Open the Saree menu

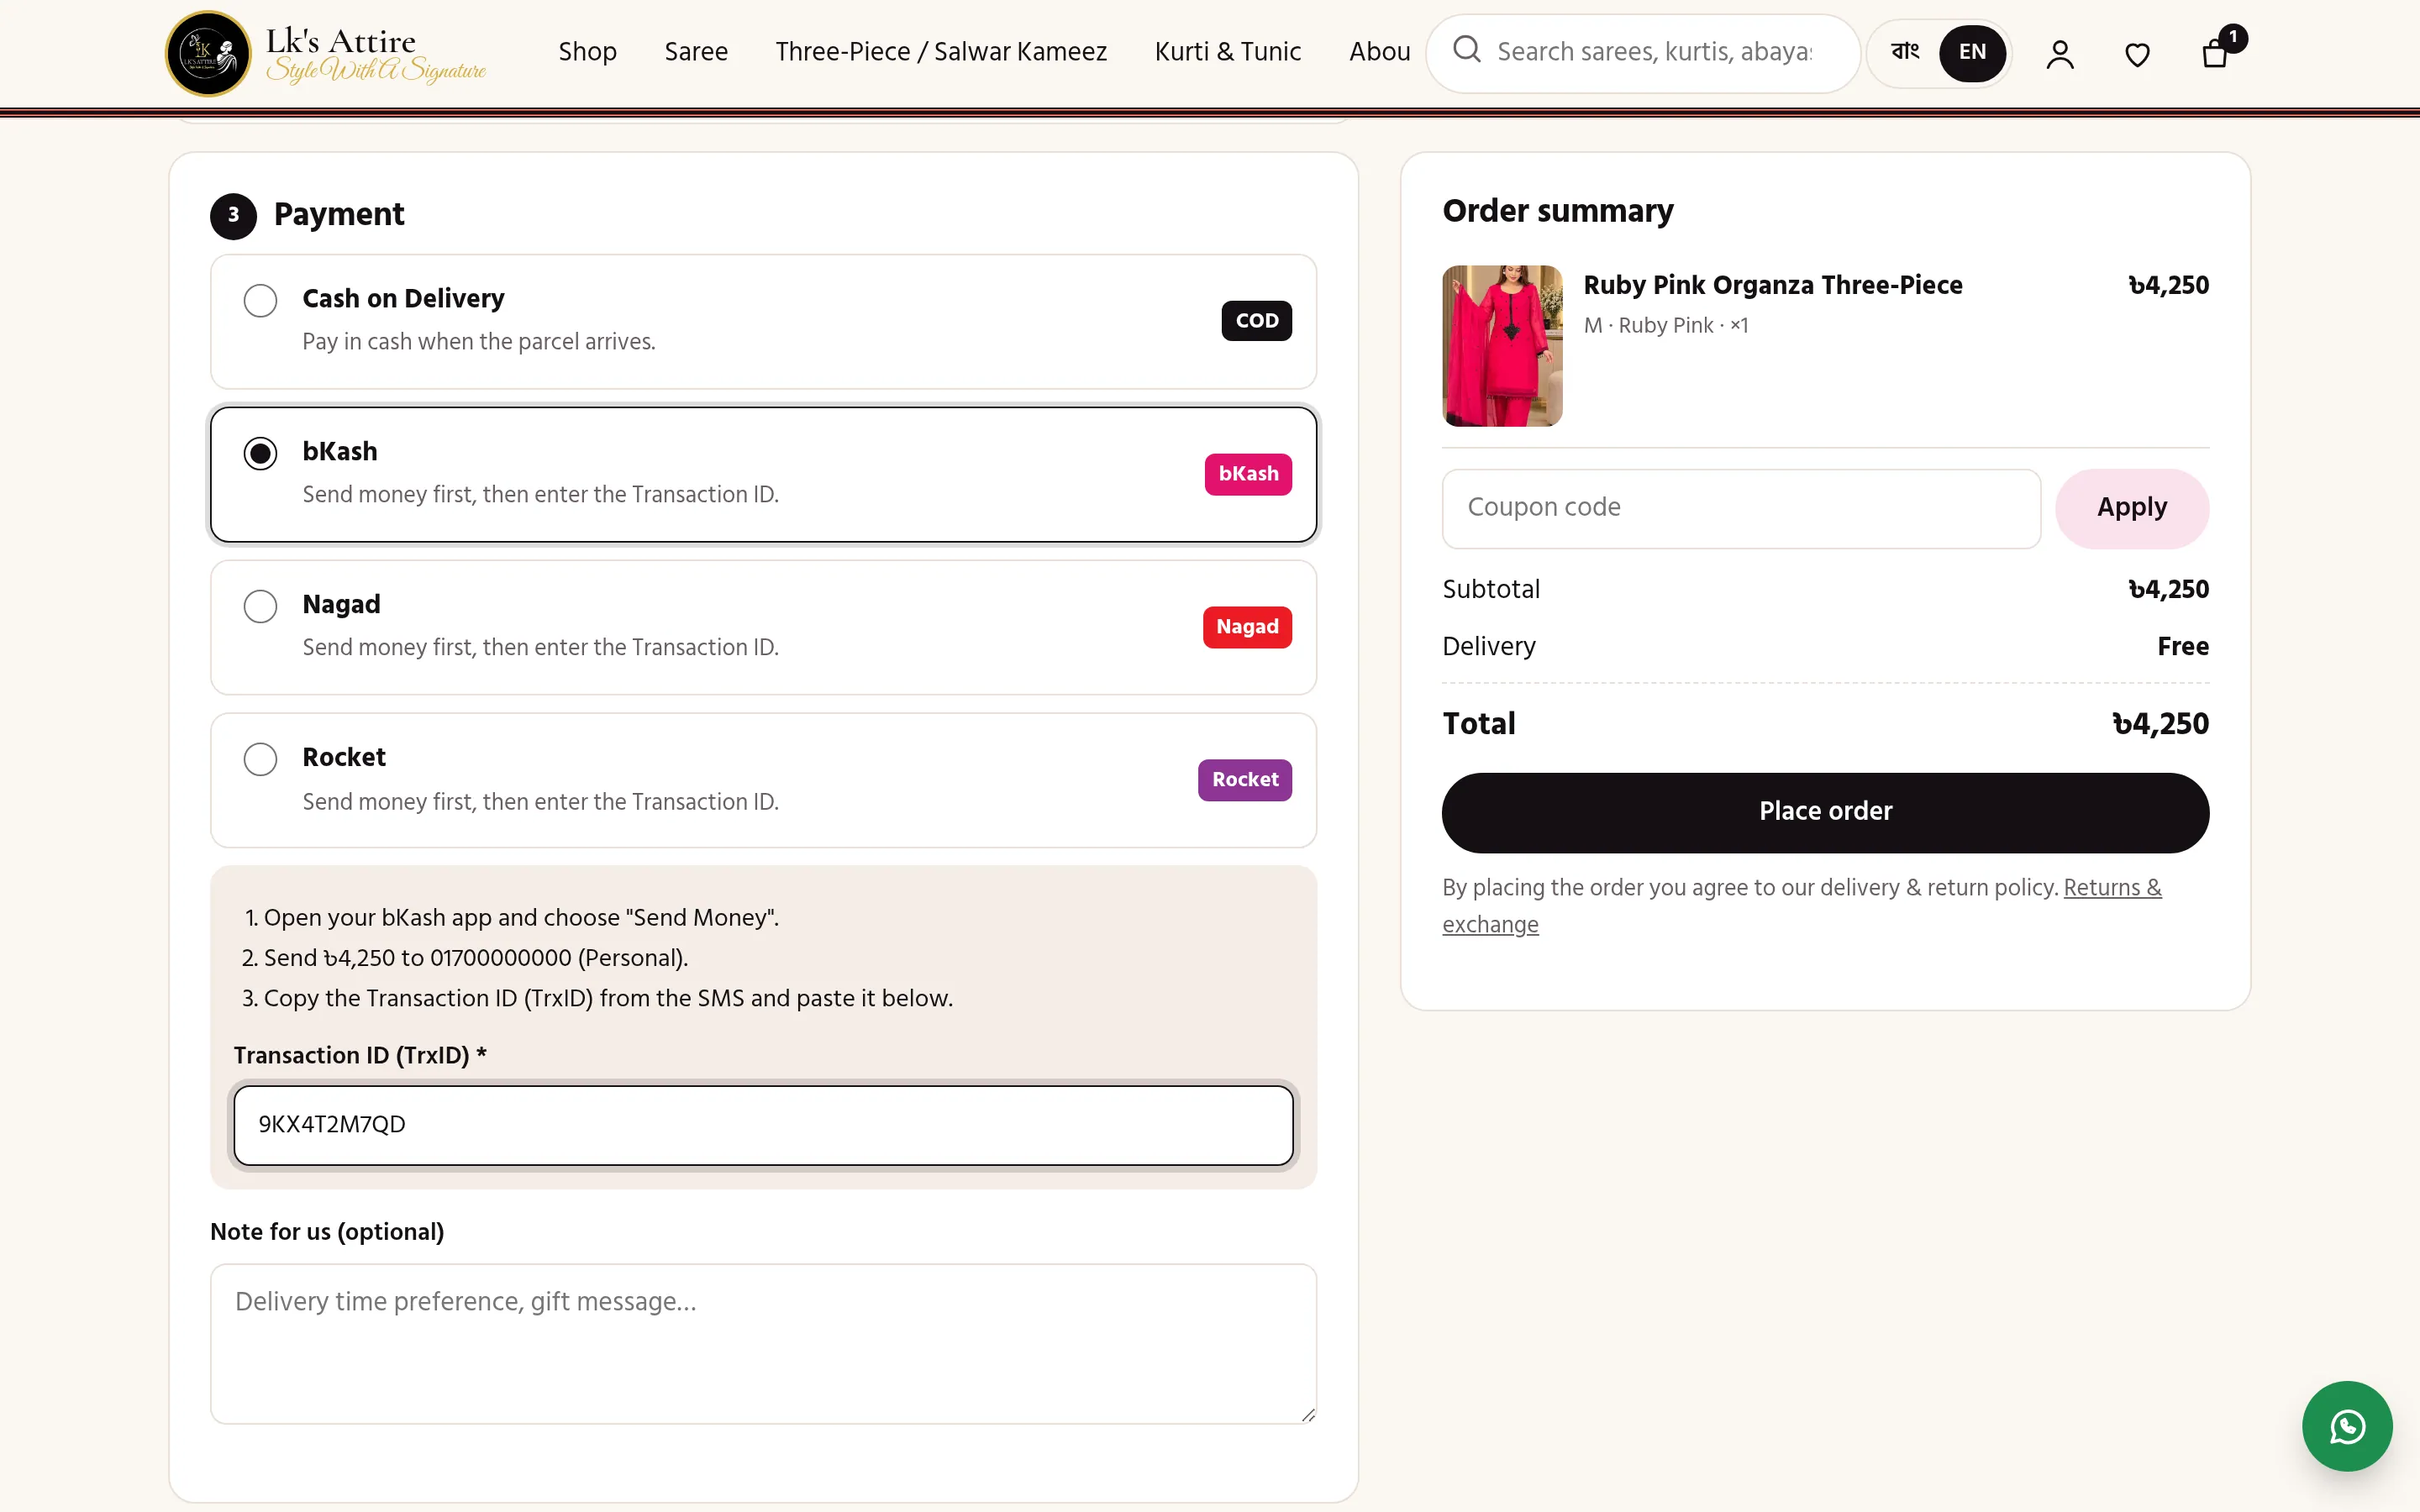(696, 52)
